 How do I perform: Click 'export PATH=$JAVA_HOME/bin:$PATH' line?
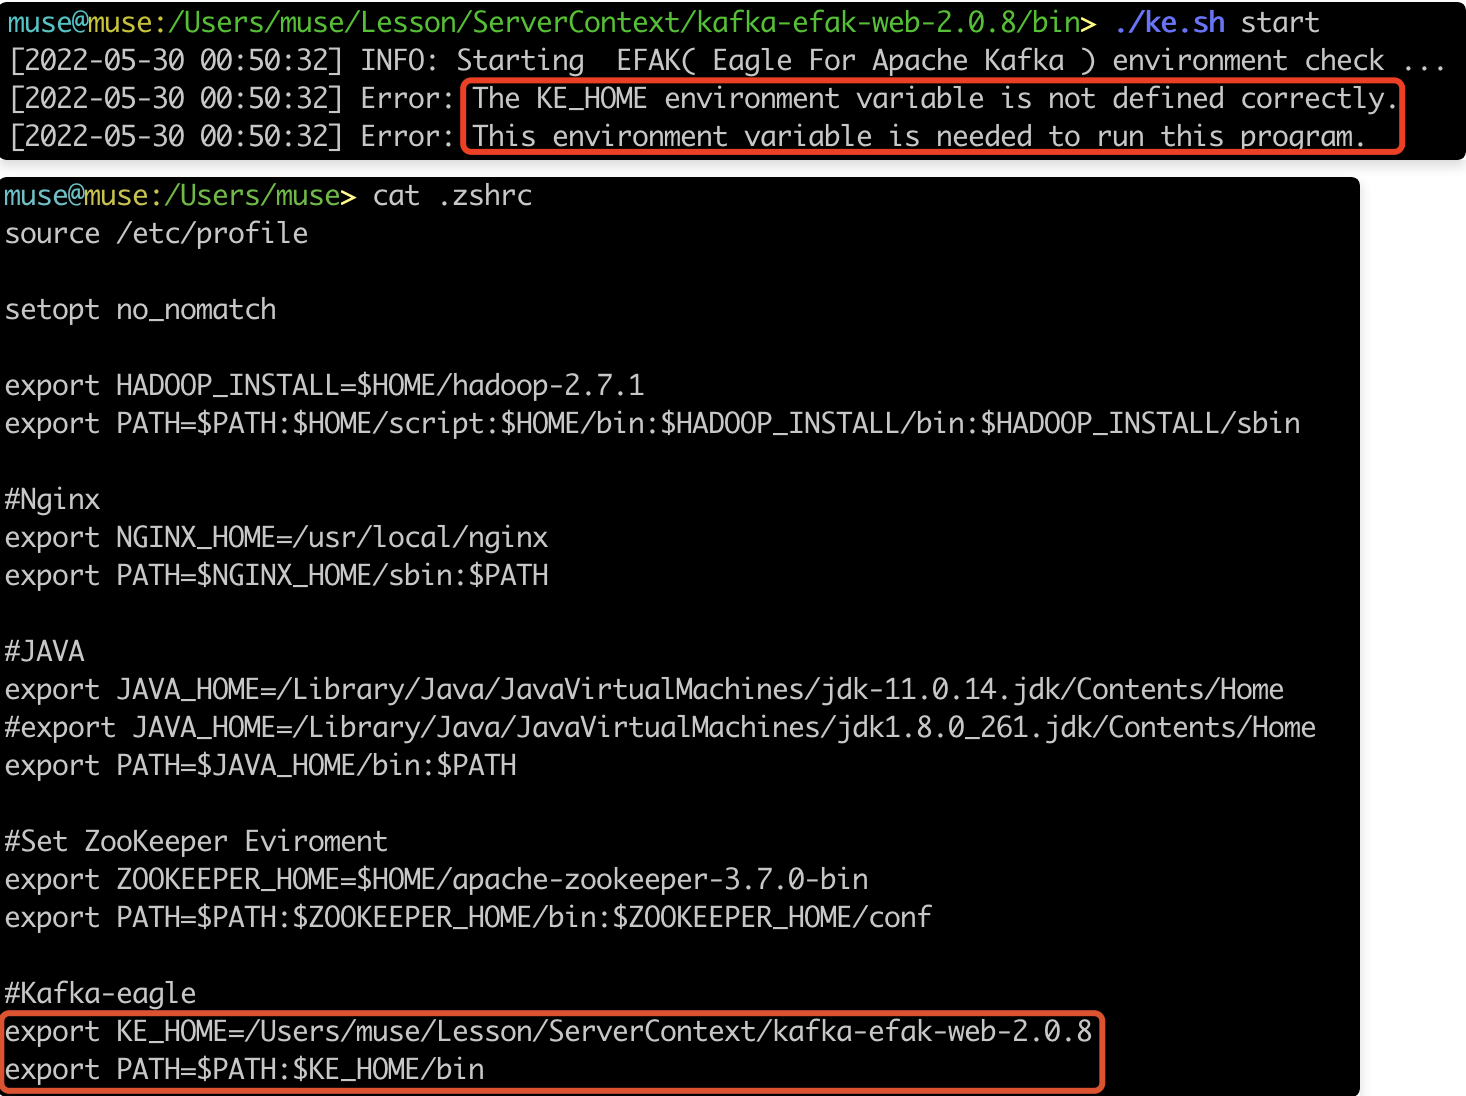point(260,765)
